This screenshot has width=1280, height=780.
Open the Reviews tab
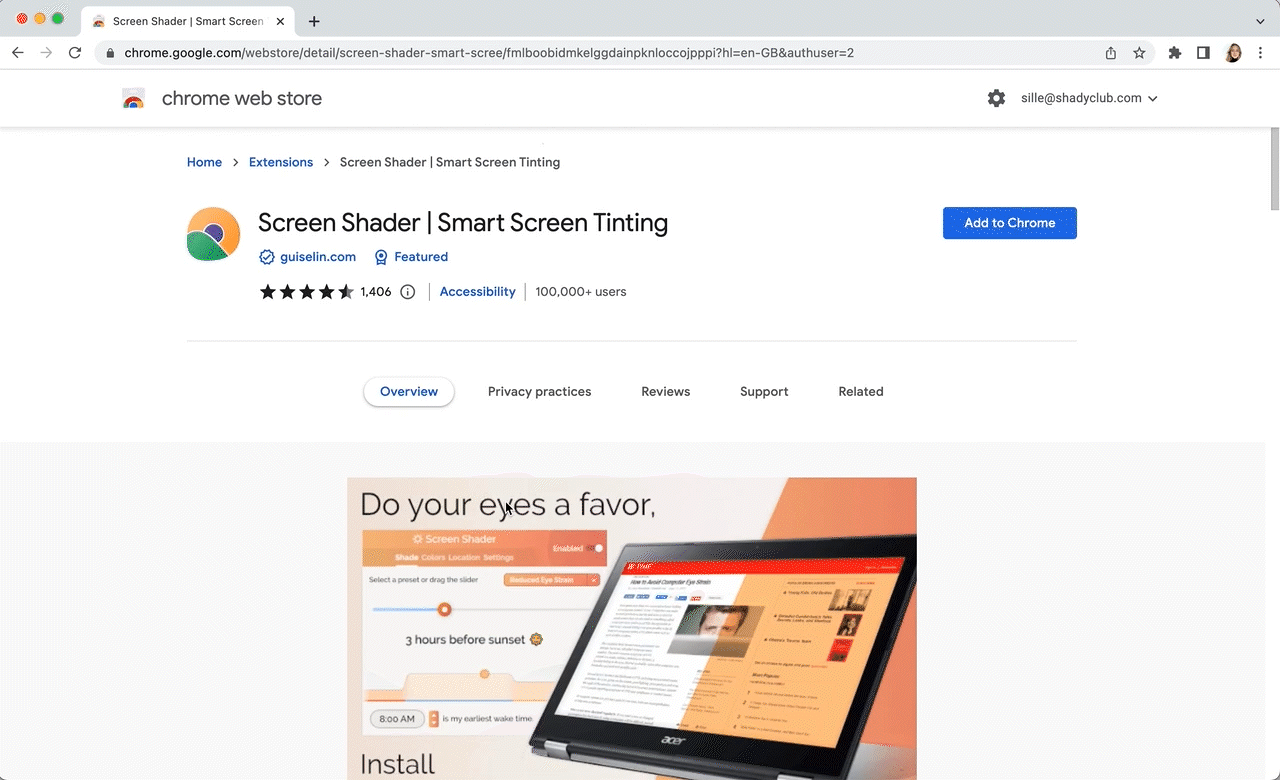pos(666,392)
